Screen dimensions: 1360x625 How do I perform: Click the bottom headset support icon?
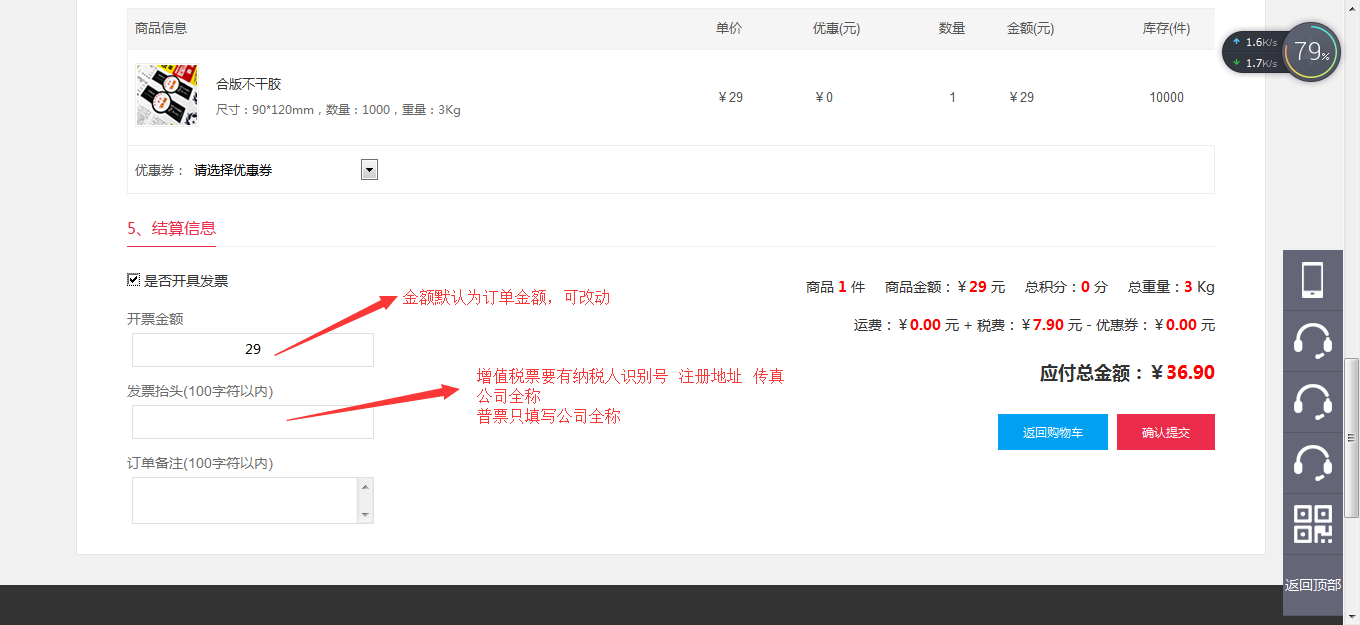coord(1312,463)
